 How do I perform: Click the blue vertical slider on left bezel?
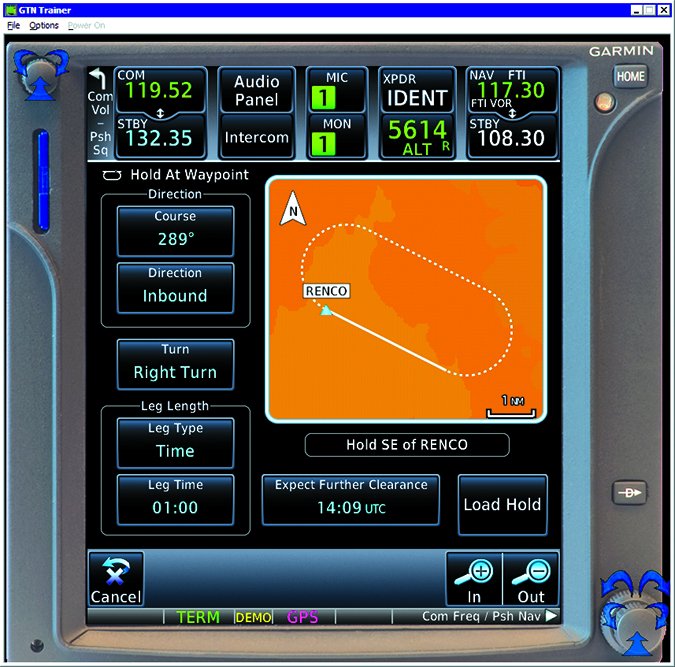42,180
